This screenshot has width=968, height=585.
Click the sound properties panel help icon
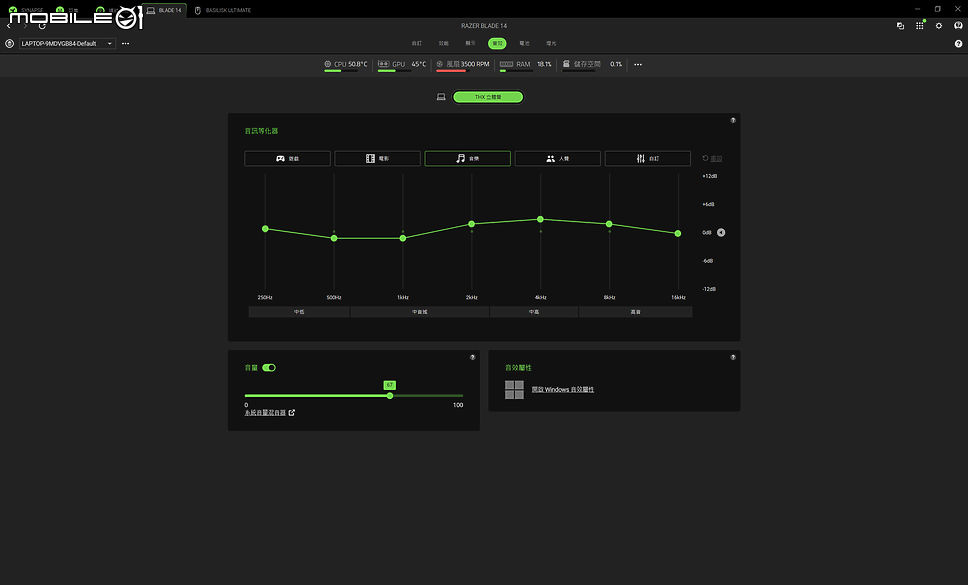(x=733, y=357)
